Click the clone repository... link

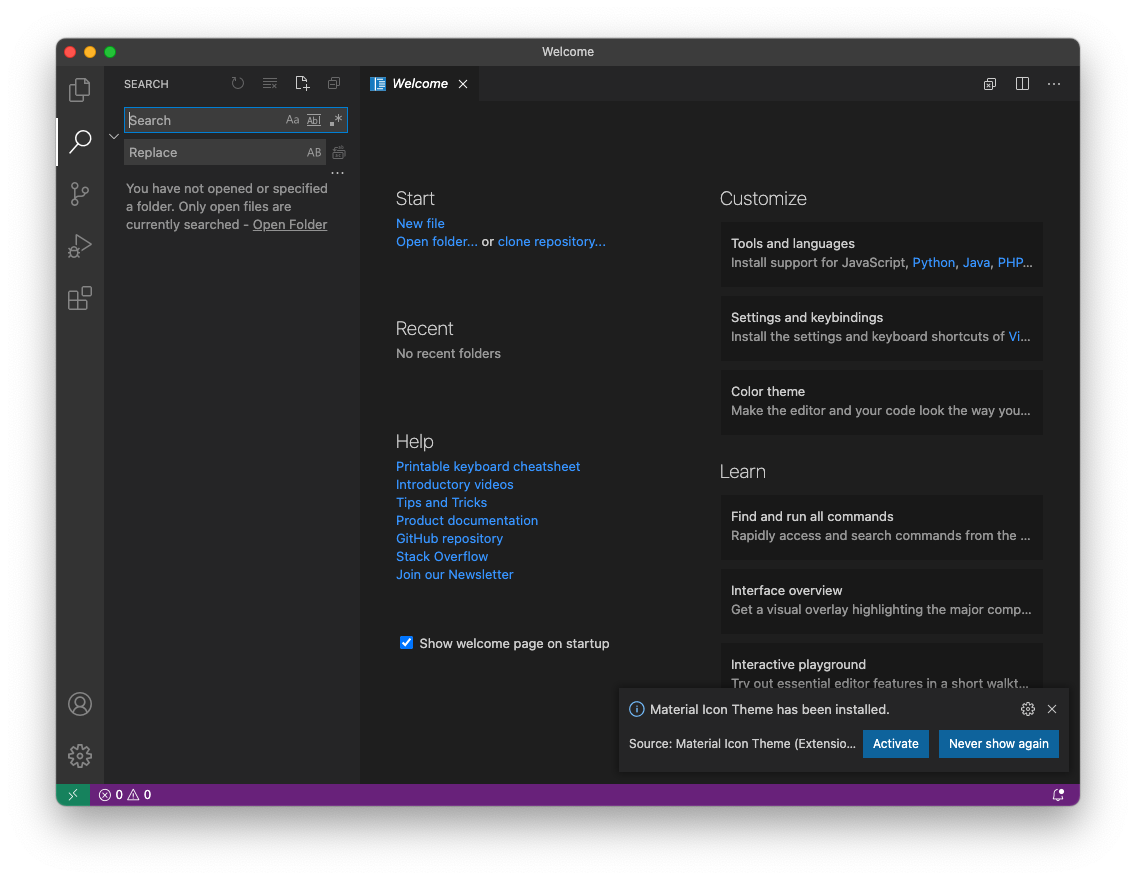[x=551, y=241]
